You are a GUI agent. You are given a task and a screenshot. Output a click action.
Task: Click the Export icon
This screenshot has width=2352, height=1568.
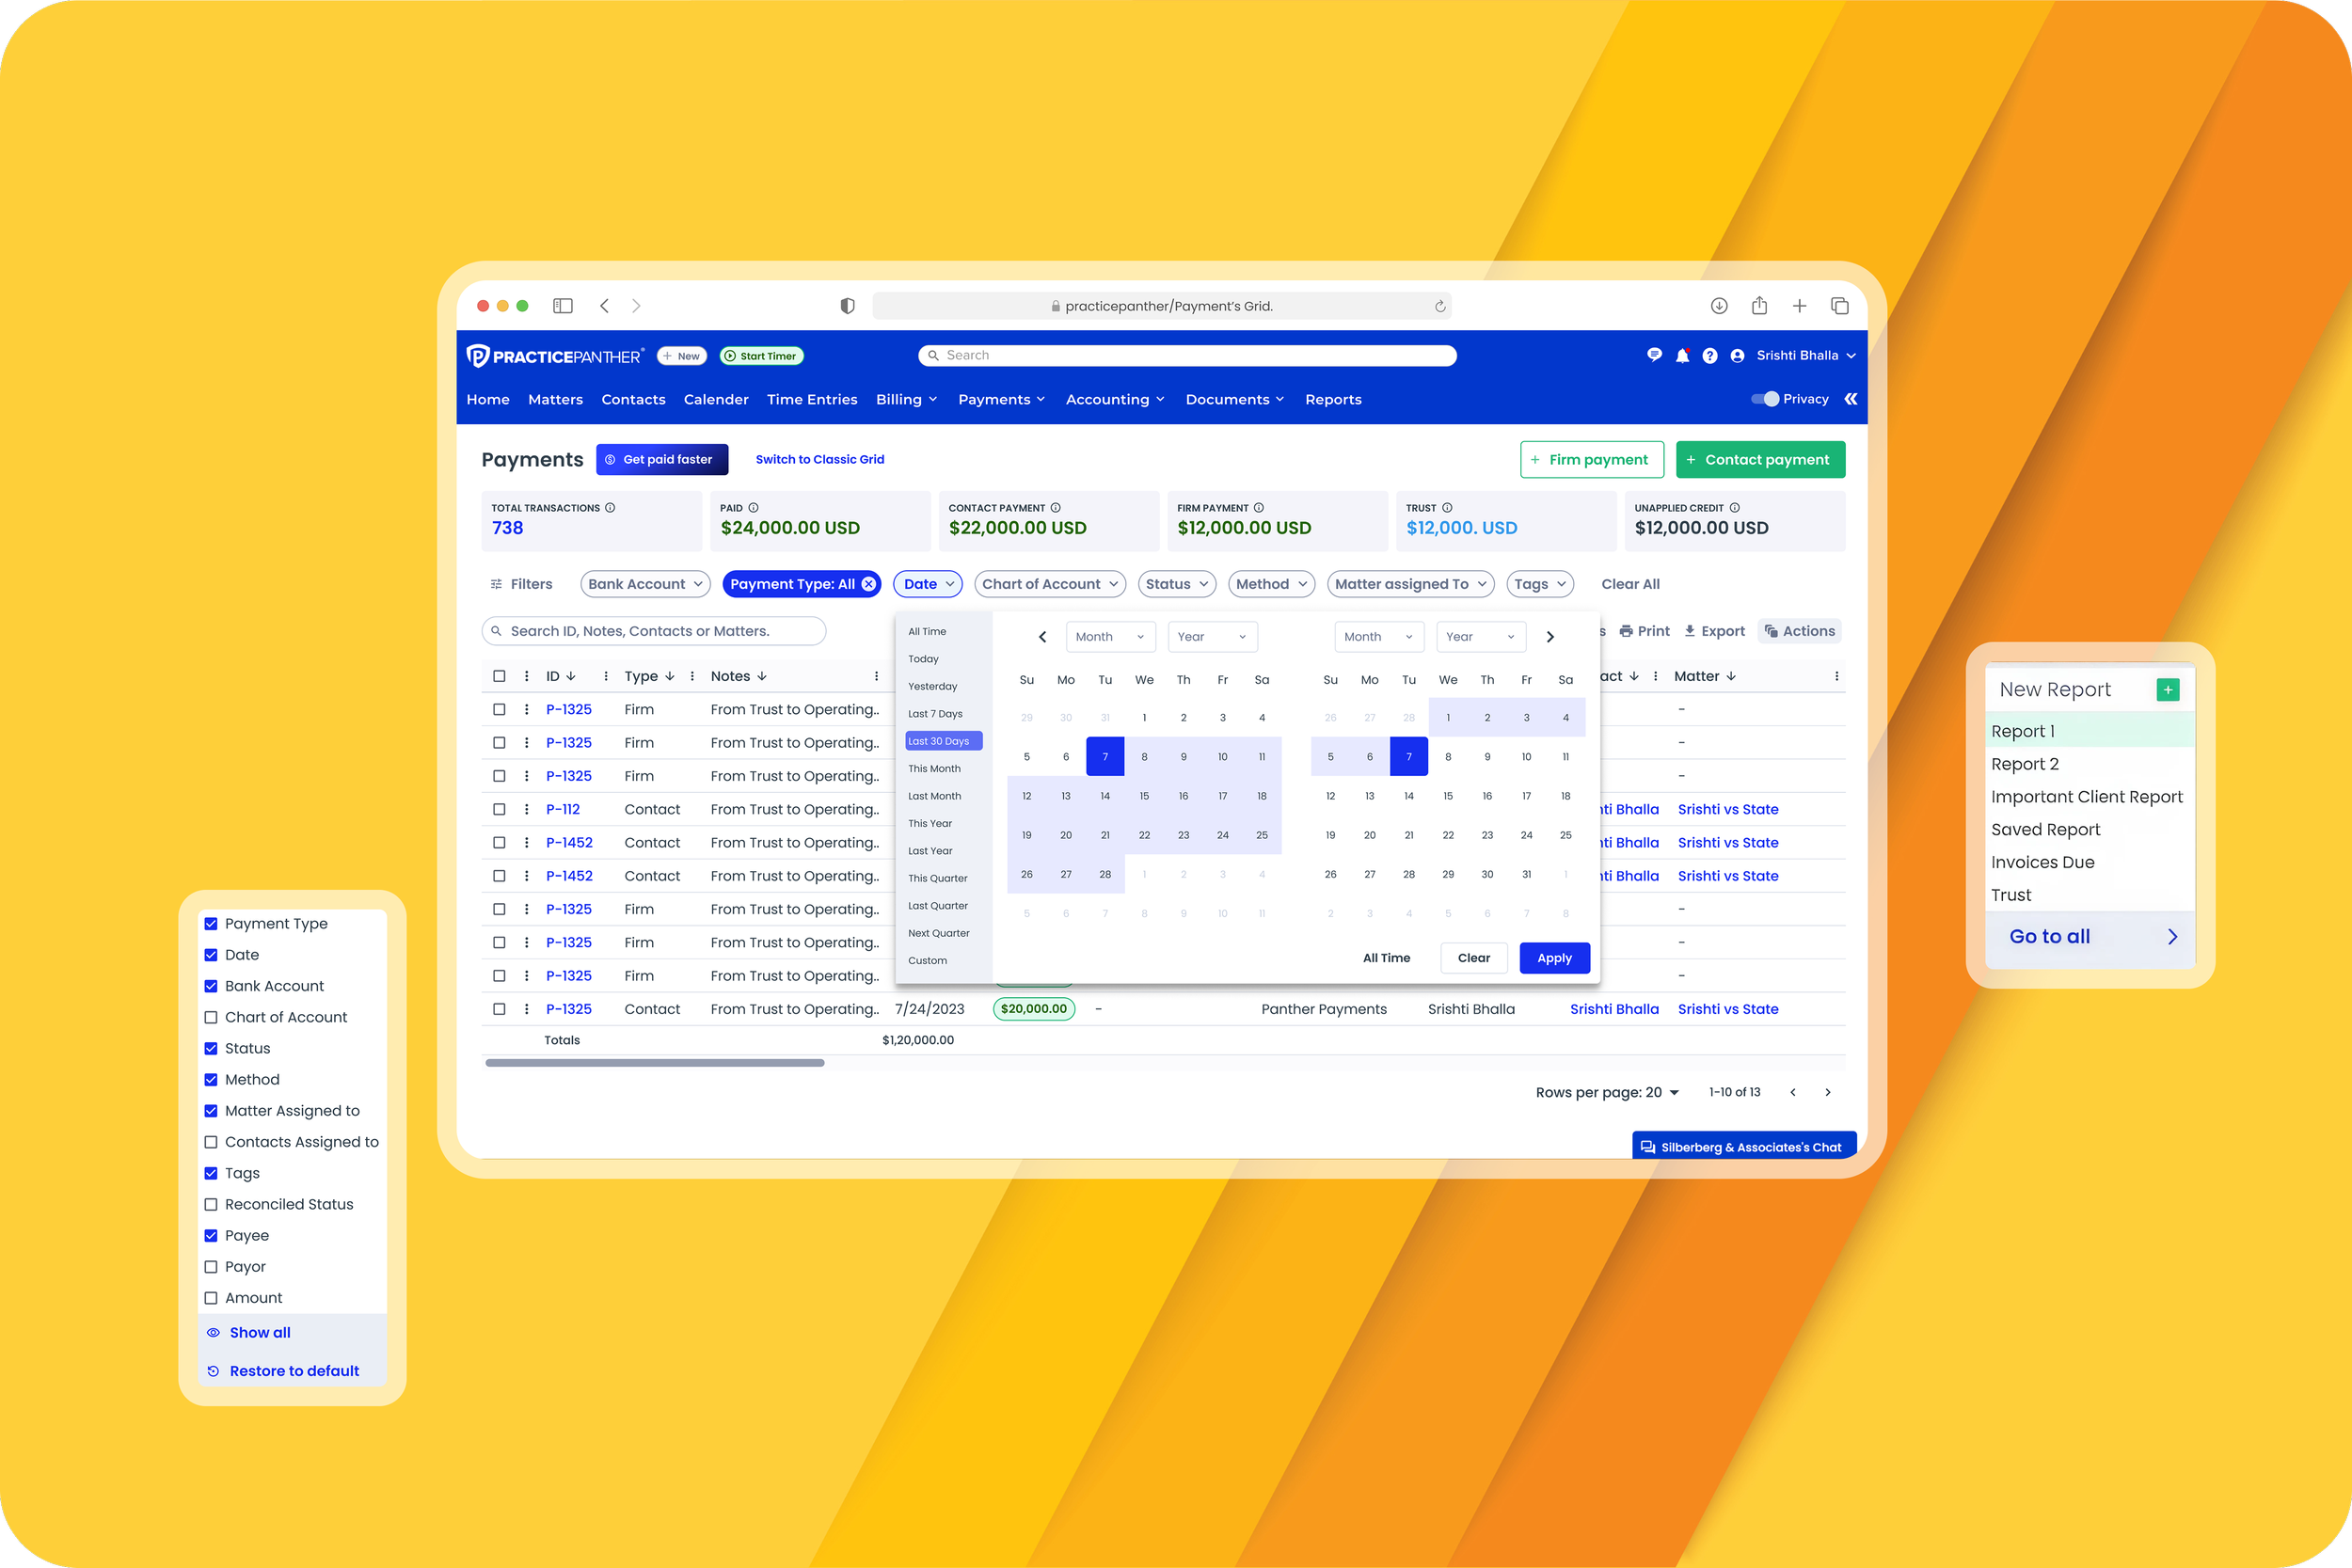(x=1690, y=630)
